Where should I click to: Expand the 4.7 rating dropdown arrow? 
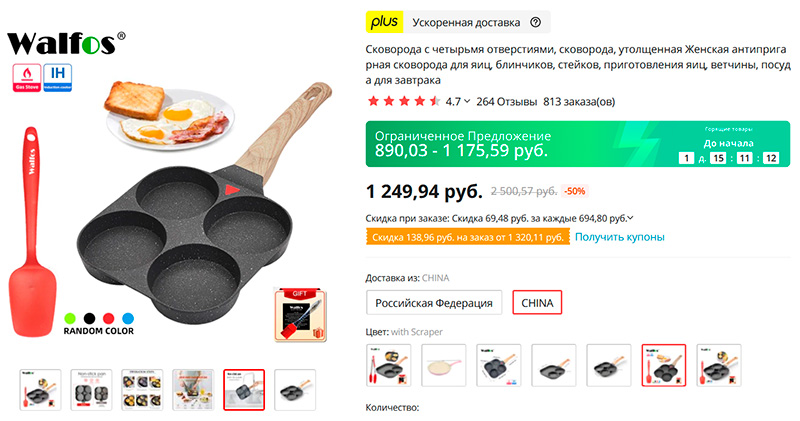click(x=467, y=102)
